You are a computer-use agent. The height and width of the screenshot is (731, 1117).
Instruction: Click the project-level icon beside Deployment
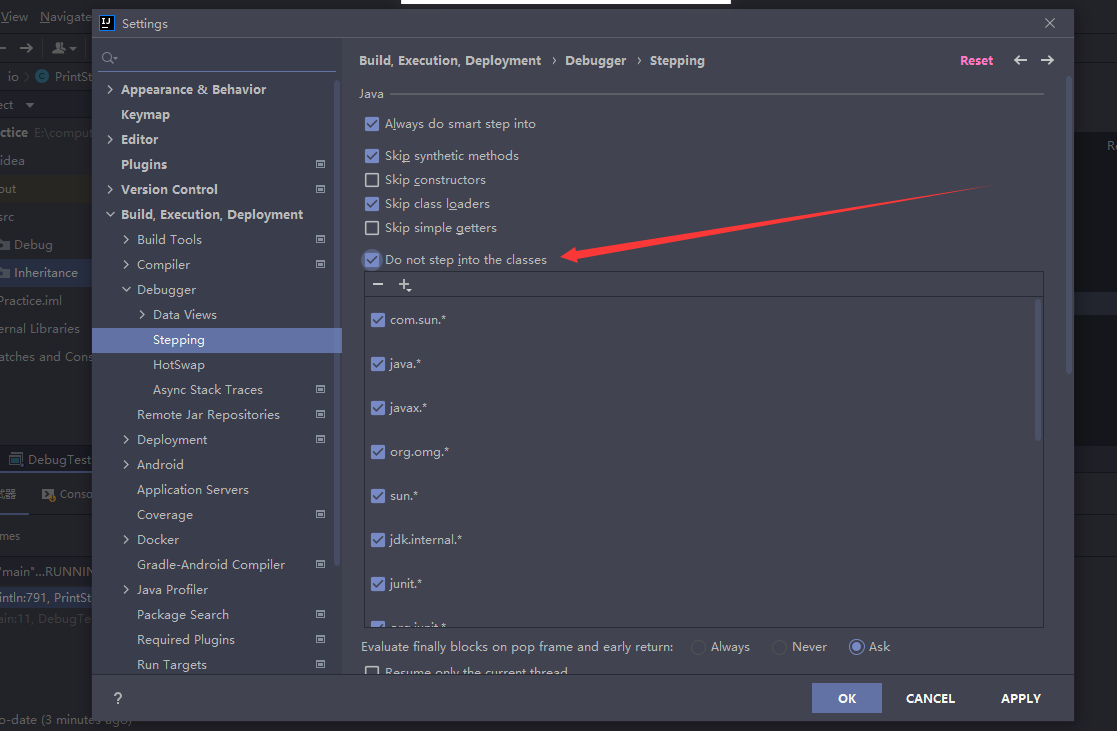coord(321,440)
